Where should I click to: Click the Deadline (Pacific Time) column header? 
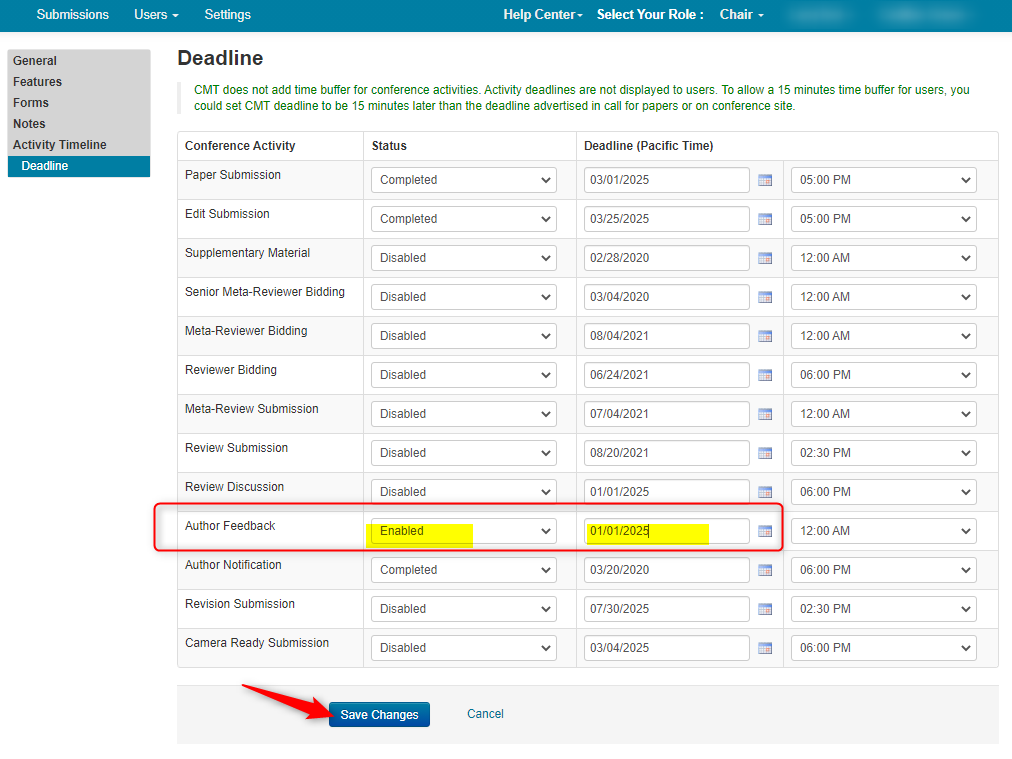pos(648,146)
